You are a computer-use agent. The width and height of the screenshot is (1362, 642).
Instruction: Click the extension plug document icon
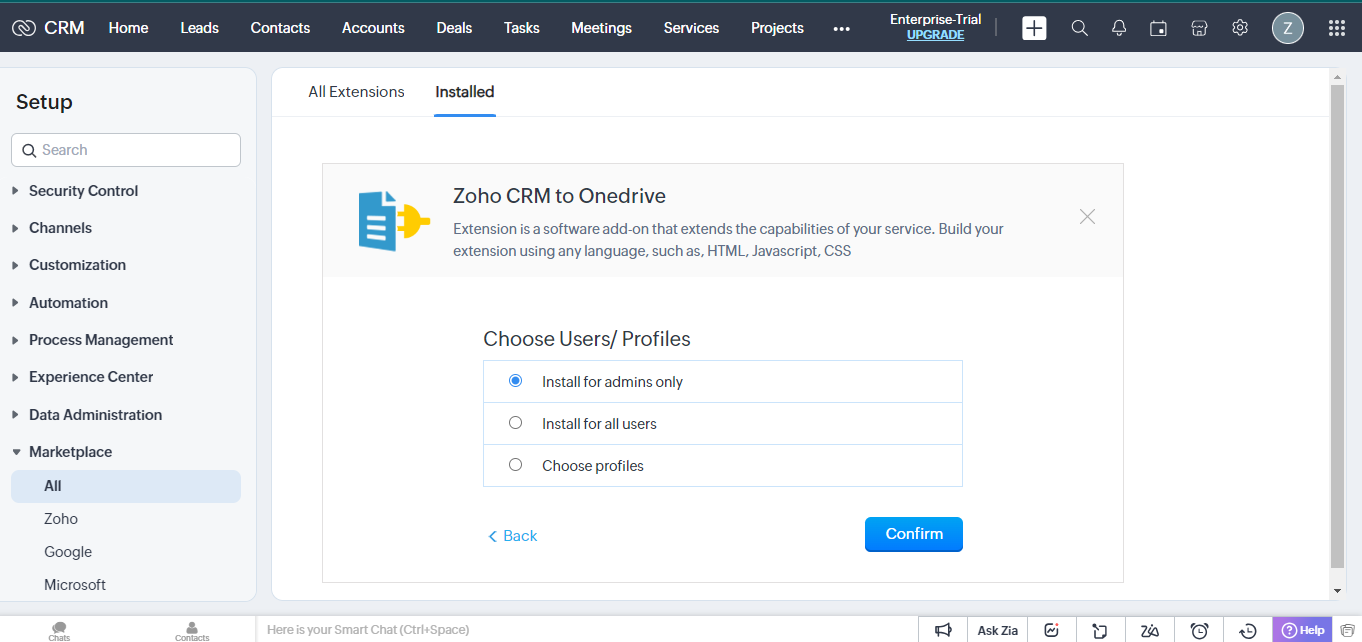(394, 220)
